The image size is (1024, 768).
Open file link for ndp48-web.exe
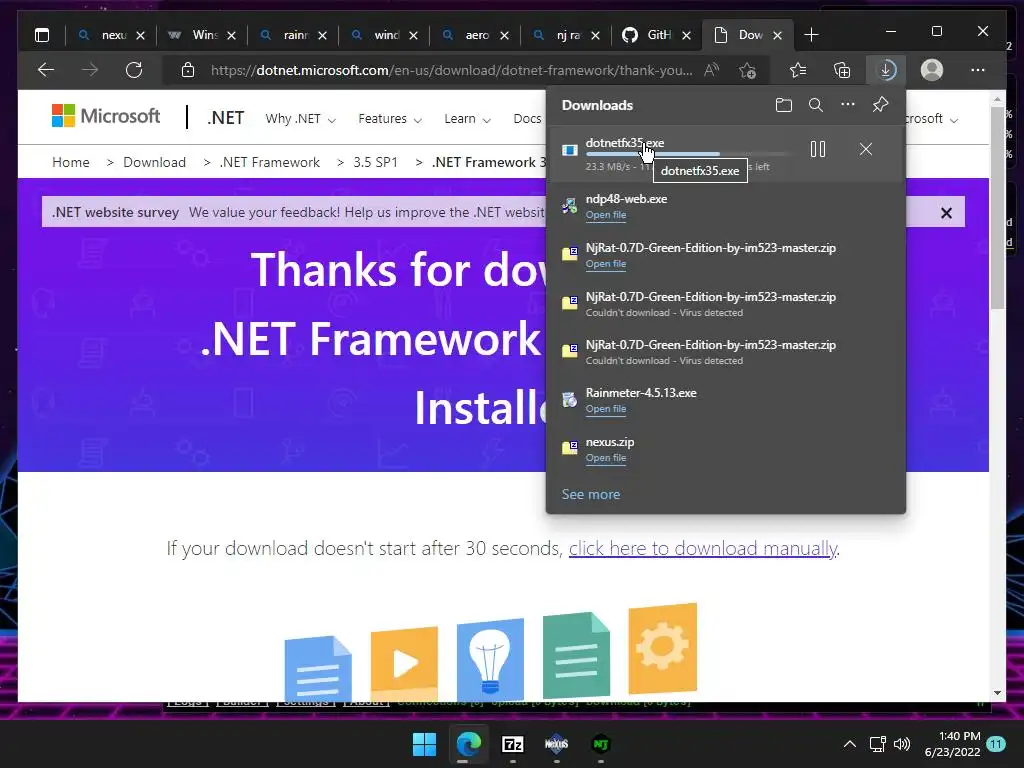605,215
